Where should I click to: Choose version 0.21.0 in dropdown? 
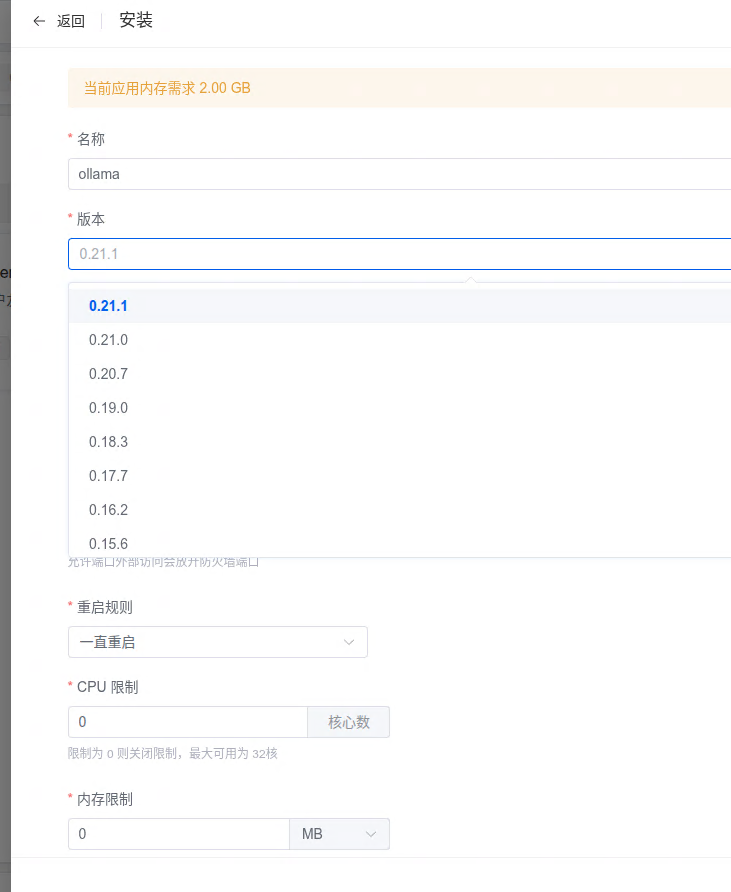[108, 340]
